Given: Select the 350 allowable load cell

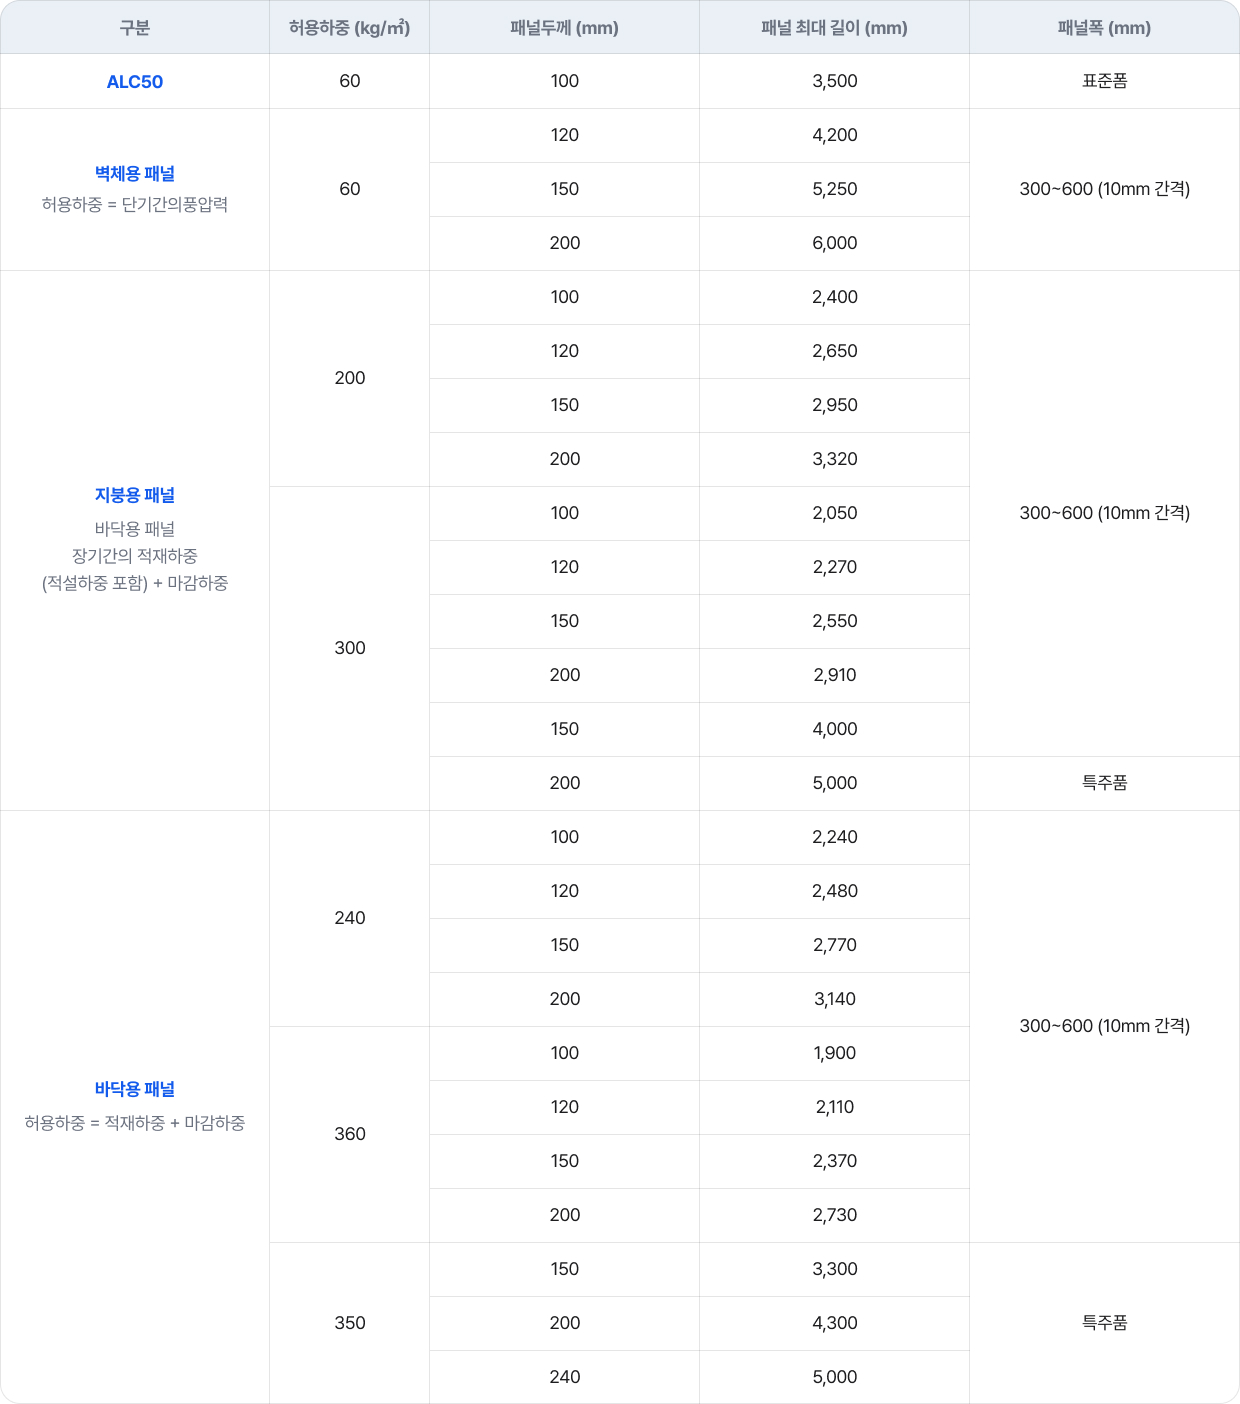Looking at the screenshot, I should pyautogui.click(x=349, y=1323).
